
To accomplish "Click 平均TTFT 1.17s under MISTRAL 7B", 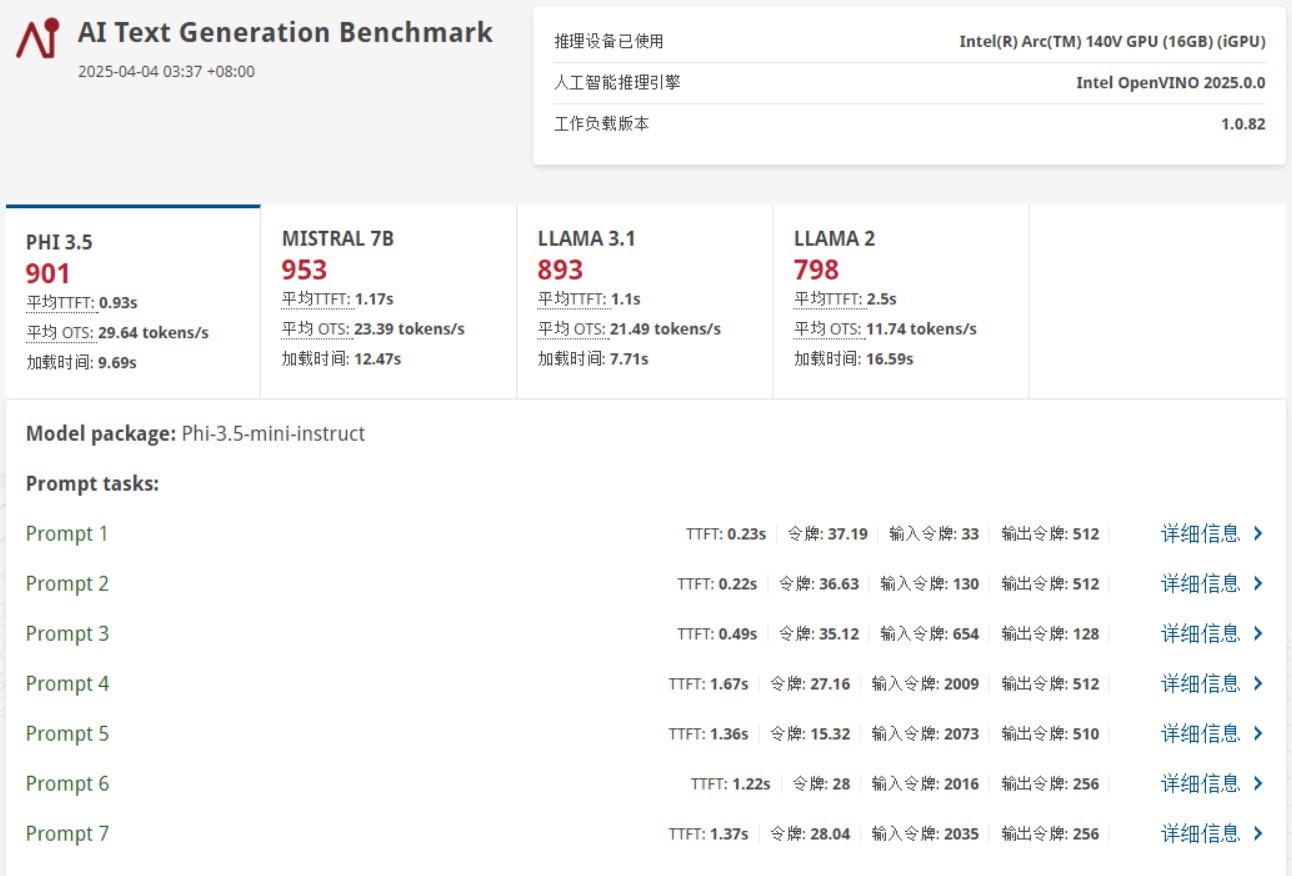I will 339,299.
